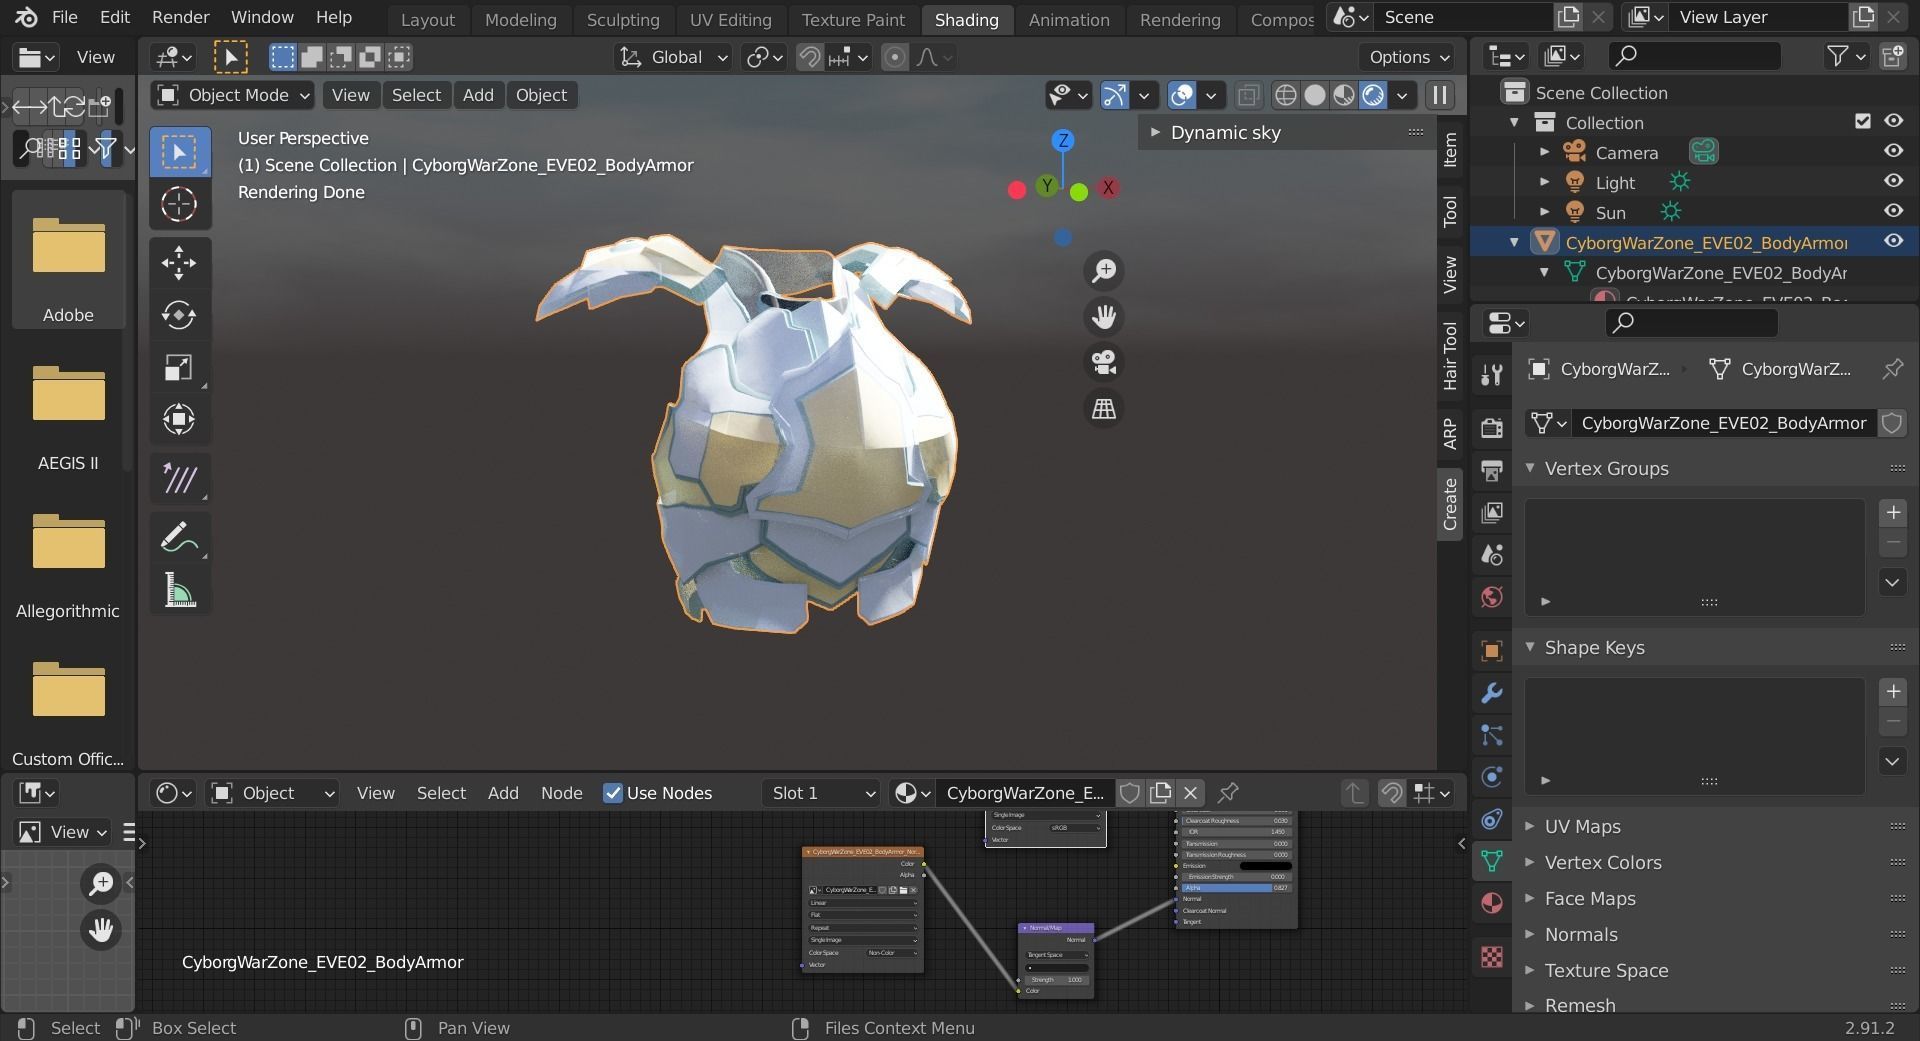Open the Texture properties tab

(x=1491, y=957)
